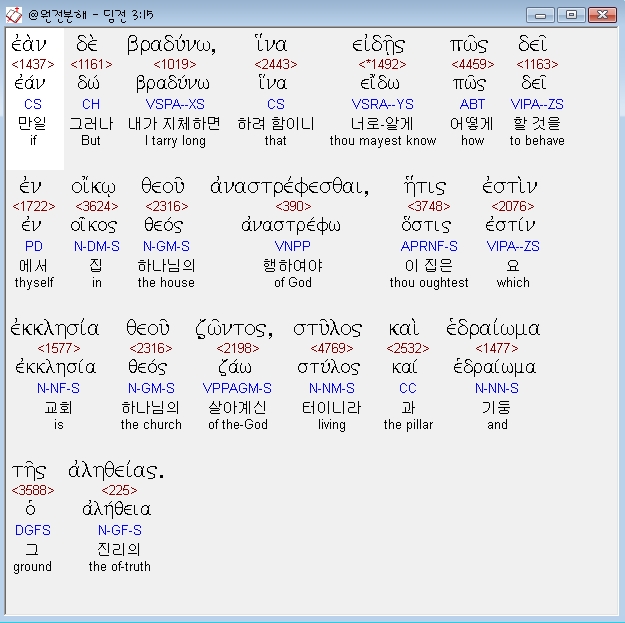Screen dimensions: 625x623
Task: Click morphology code ABT
Action: coord(472,104)
